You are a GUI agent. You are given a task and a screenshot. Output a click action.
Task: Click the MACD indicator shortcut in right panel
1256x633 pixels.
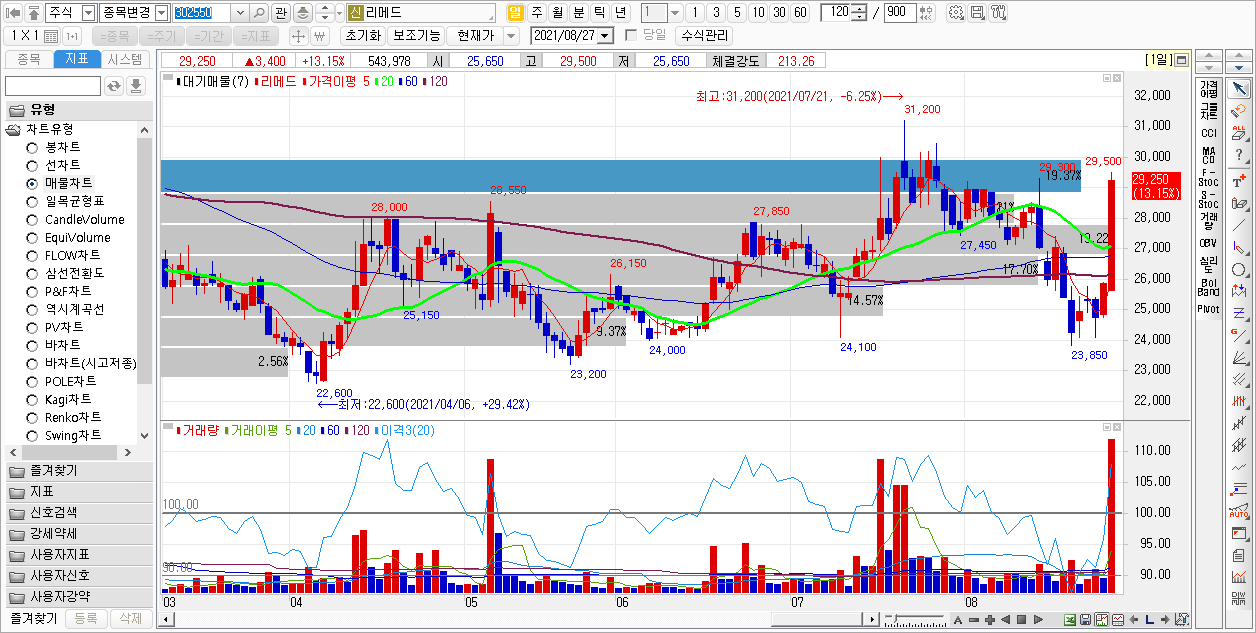coord(1209,154)
